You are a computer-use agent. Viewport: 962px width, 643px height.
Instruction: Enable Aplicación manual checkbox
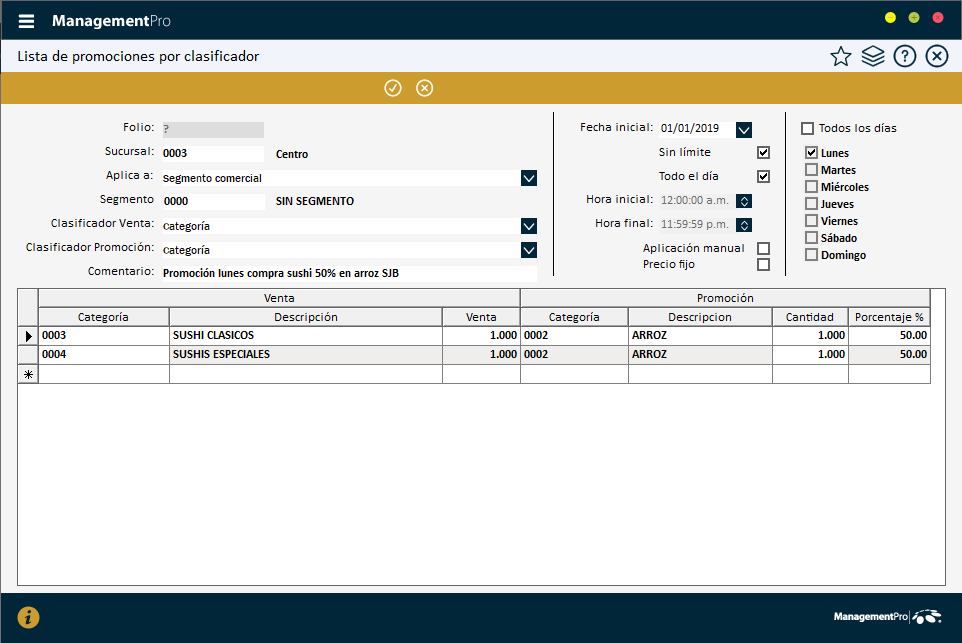point(763,248)
